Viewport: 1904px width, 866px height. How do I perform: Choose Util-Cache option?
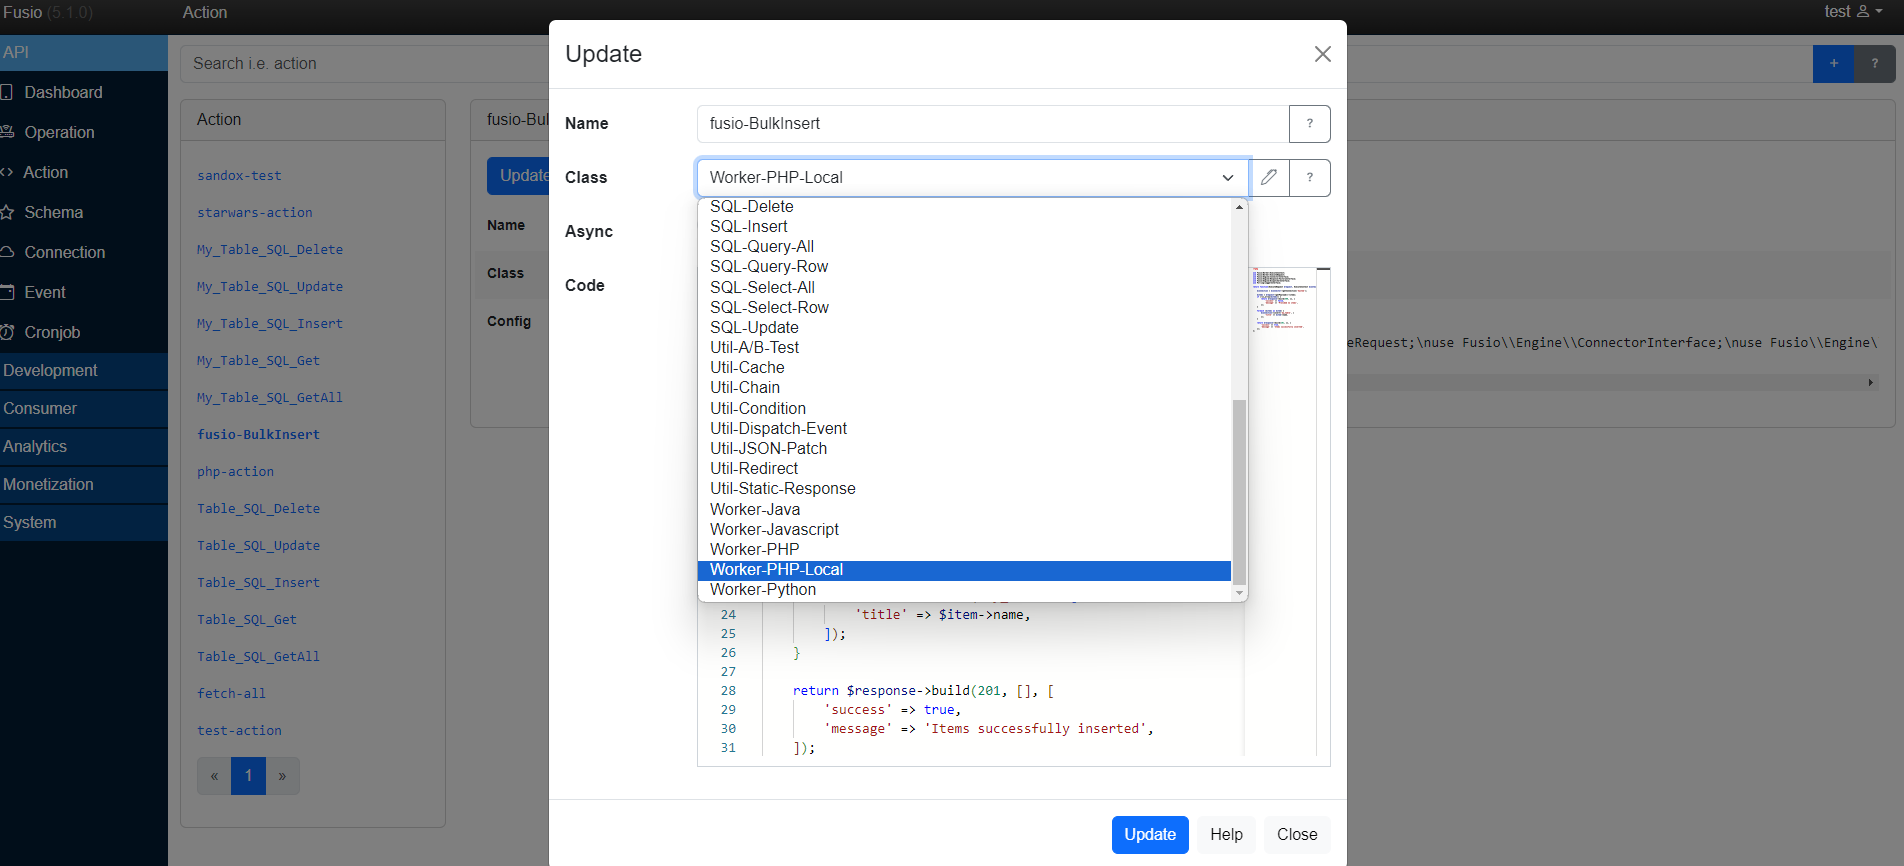coord(964,367)
